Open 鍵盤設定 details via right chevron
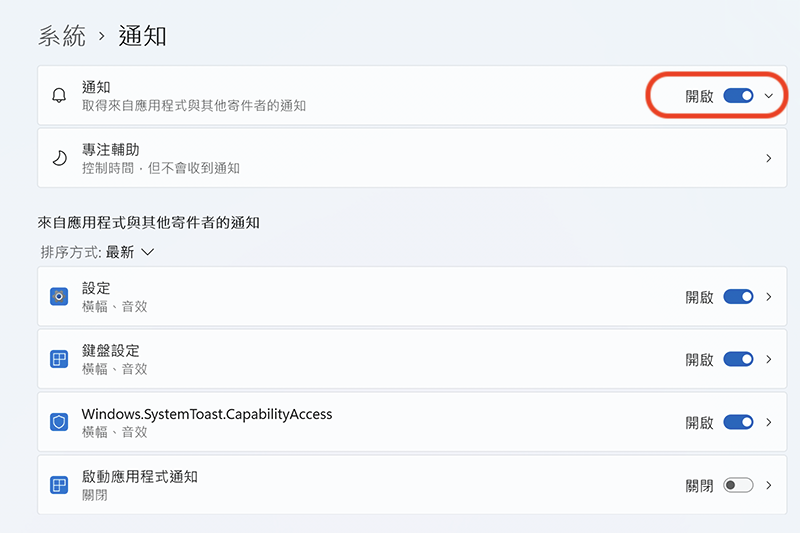Image resolution: width=800 pixels, height=533 pixels. click(769, 359)
